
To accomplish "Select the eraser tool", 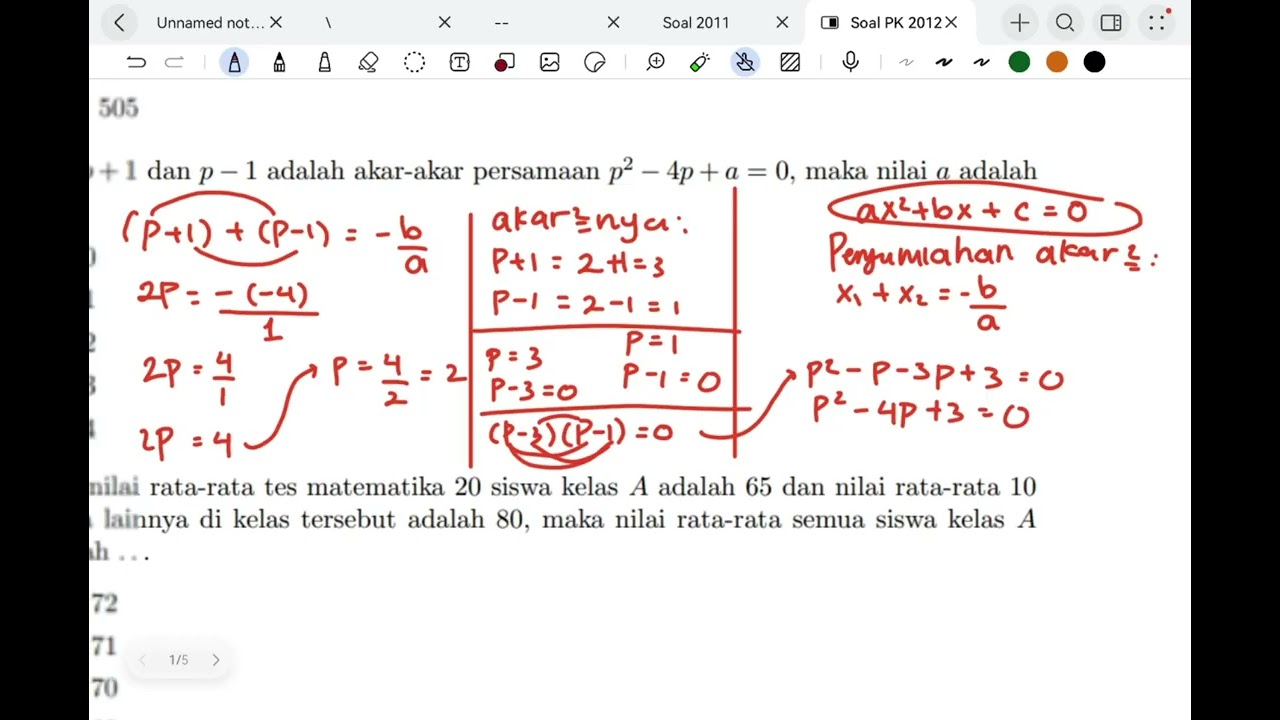I will pyautogui.click(x=368, y=62).
